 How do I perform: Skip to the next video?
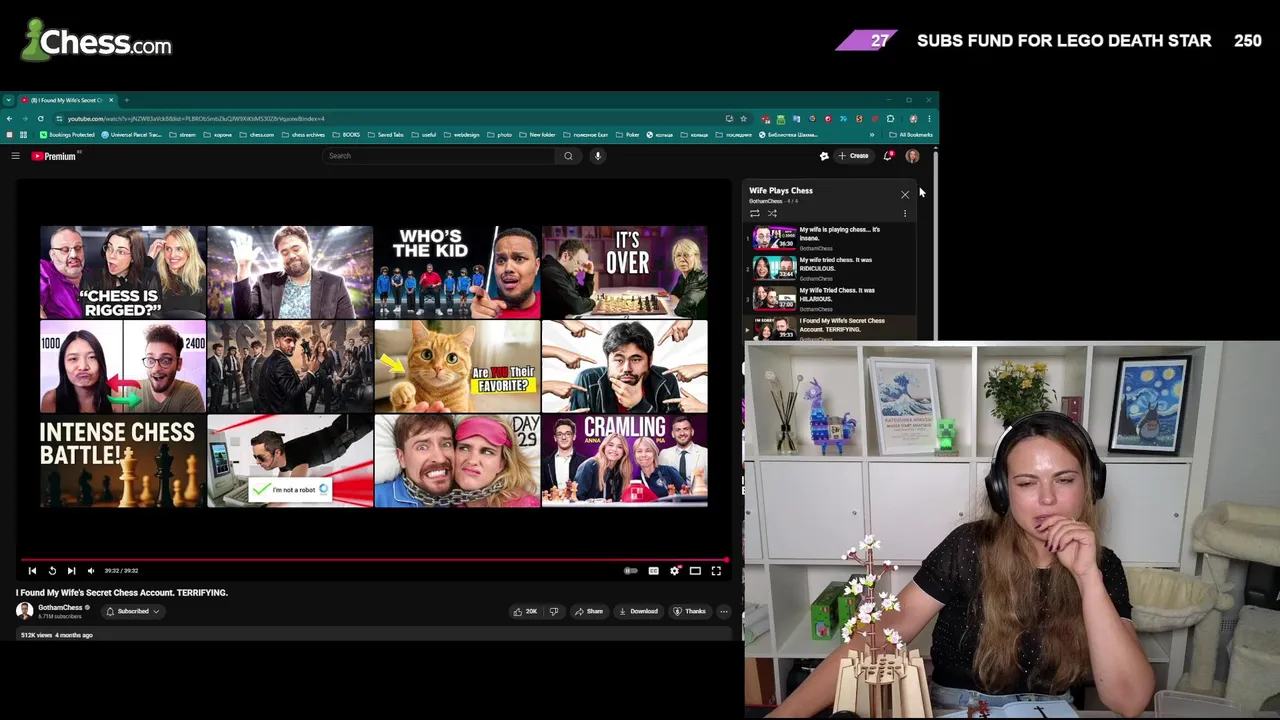pos(71,571)
